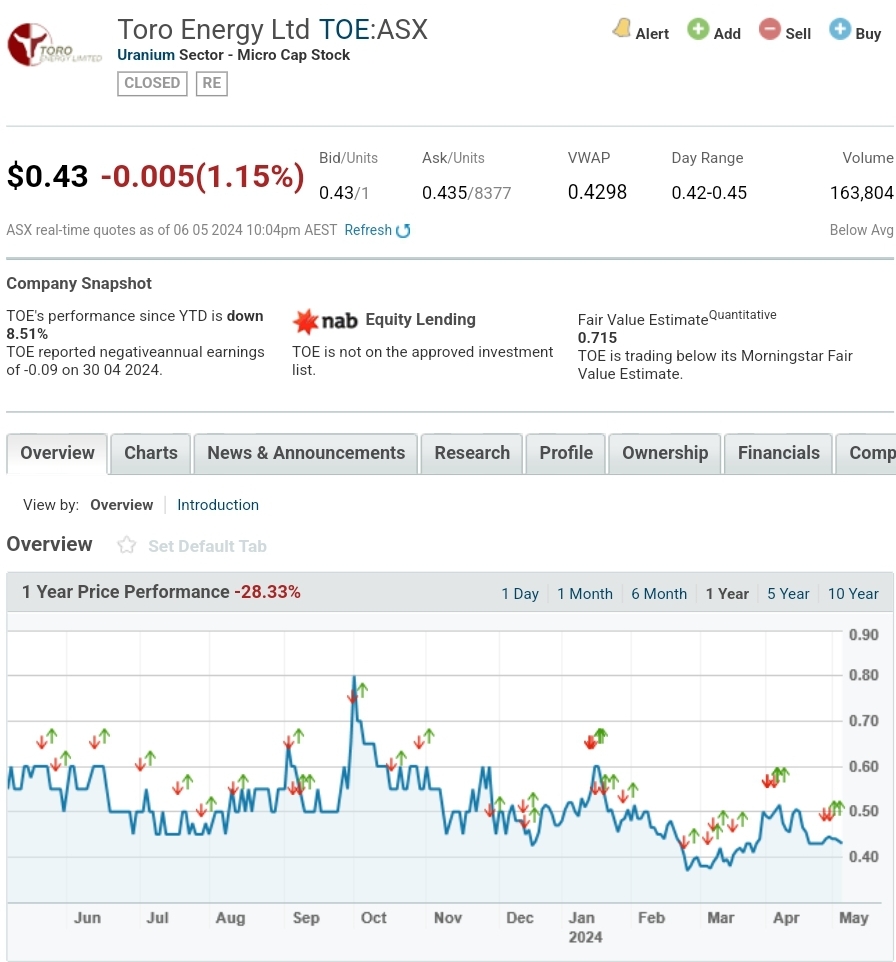The width and height of the screenshot is (896, 962).
Task: Click the Alert bell icon
Action: tap(622, 29)
